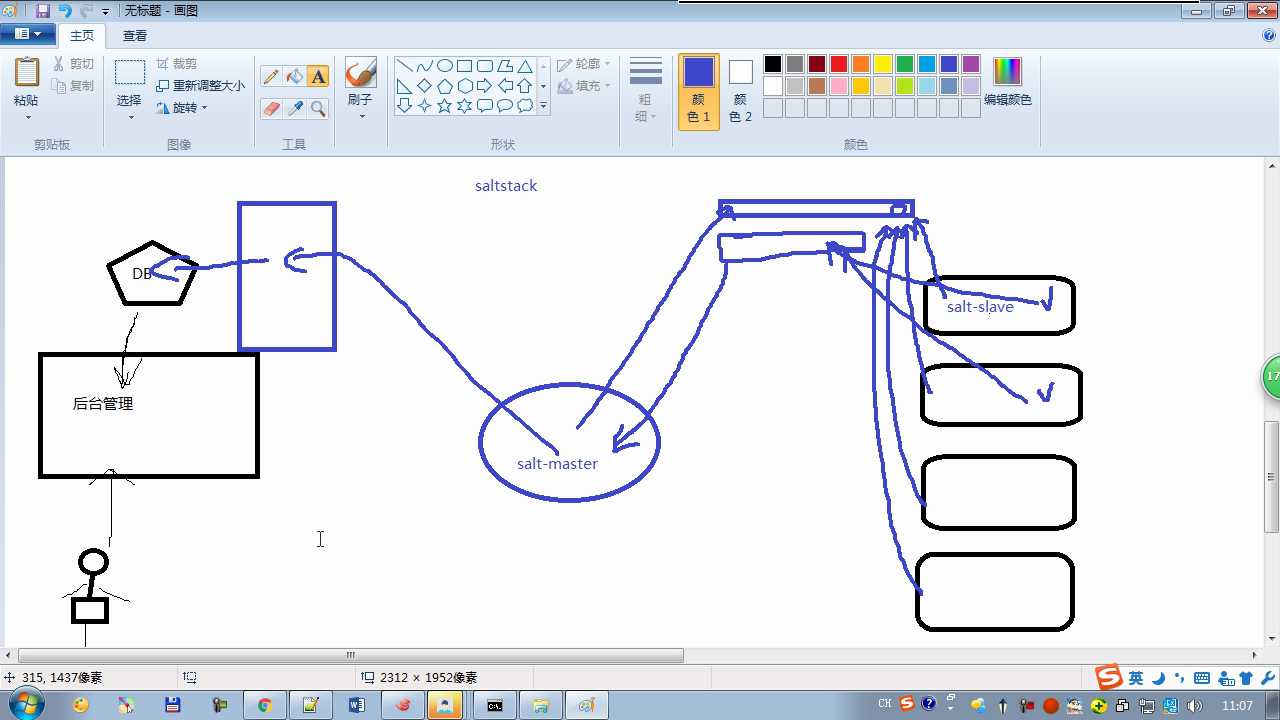This screenshot has height=720, width=1280.
Task: Pick the red color swatch
Action: click(x=839, y=64)
